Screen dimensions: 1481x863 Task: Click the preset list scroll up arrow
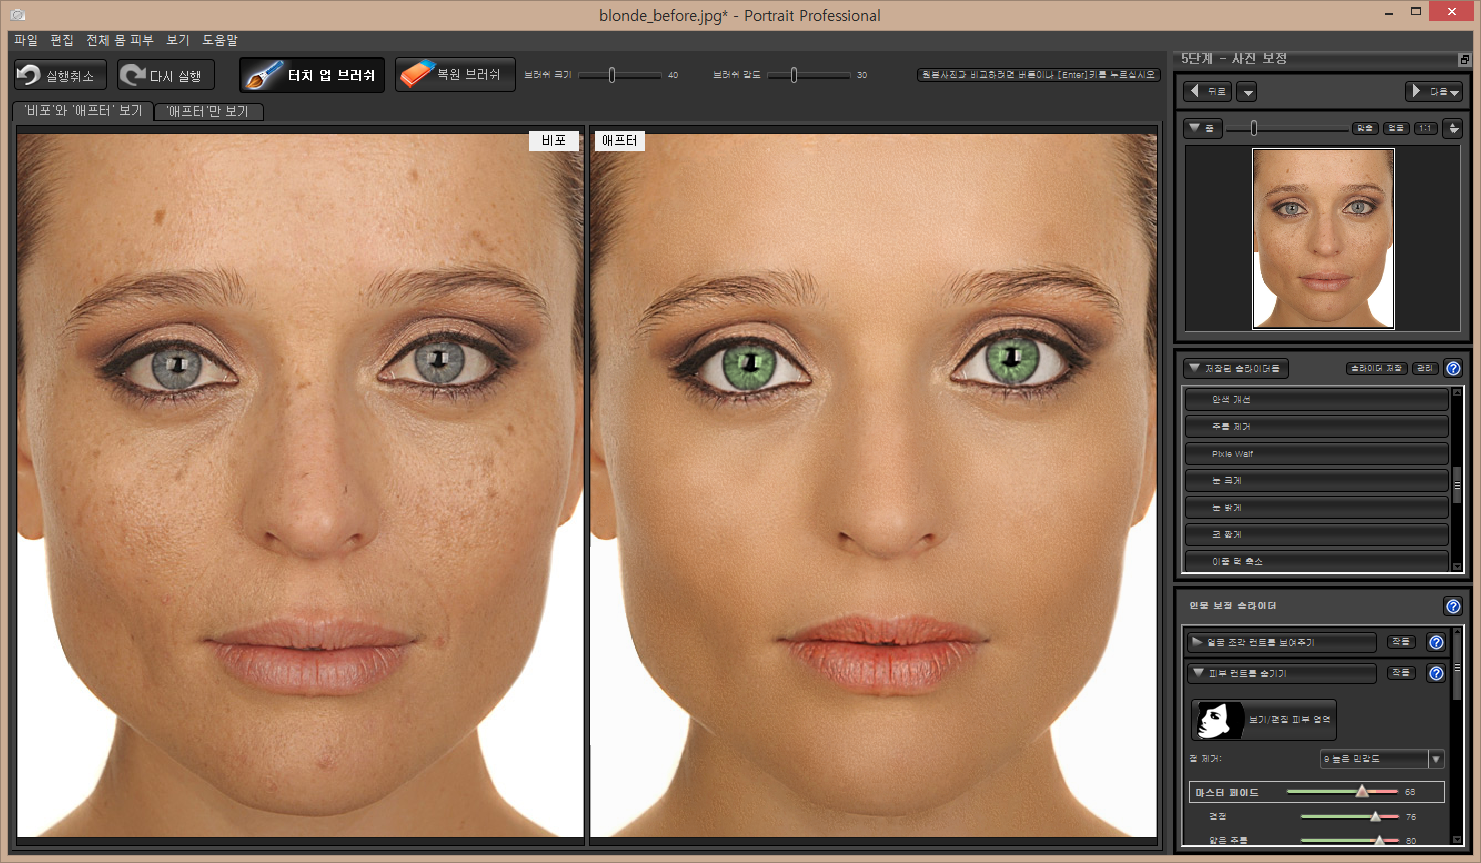point(1457,393)
